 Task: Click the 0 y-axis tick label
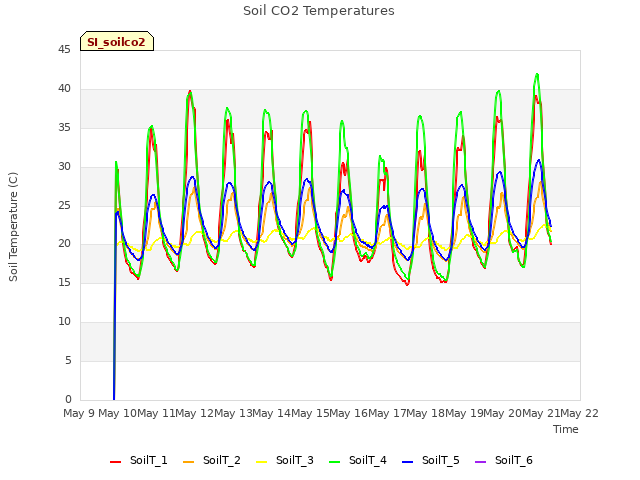pos(68,400)
